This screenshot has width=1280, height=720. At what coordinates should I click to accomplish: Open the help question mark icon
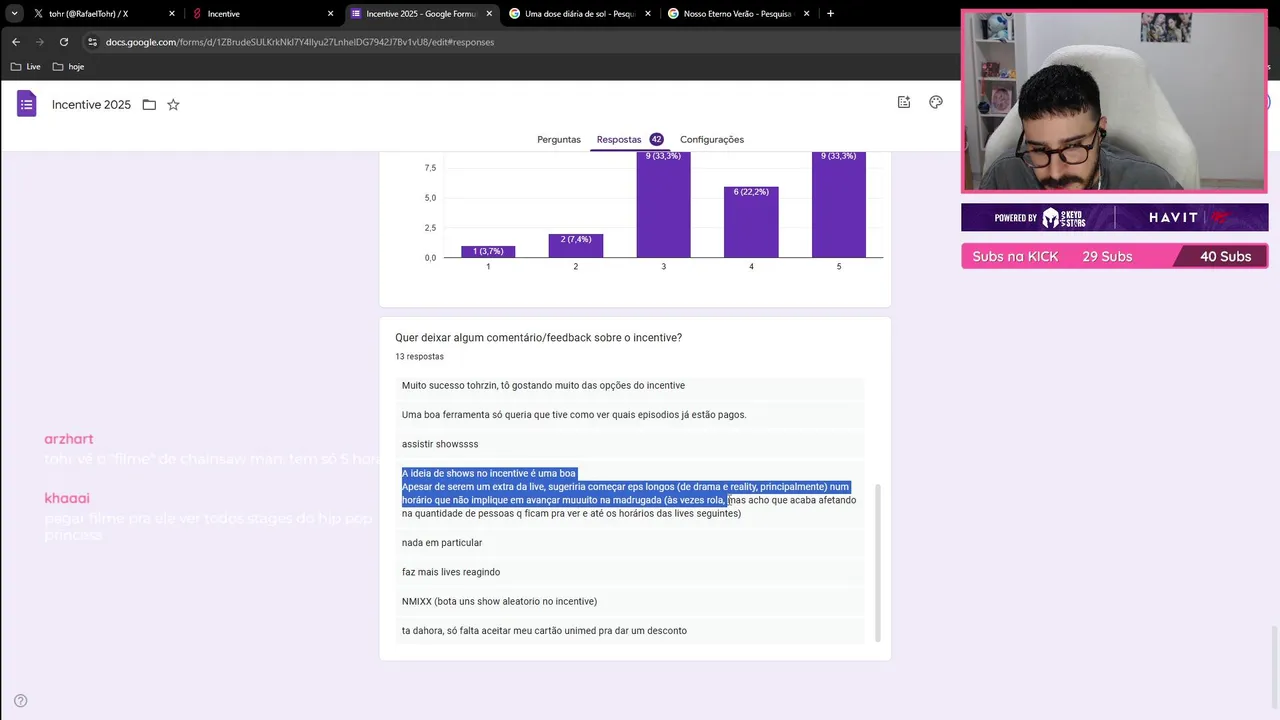click(20, 701)
